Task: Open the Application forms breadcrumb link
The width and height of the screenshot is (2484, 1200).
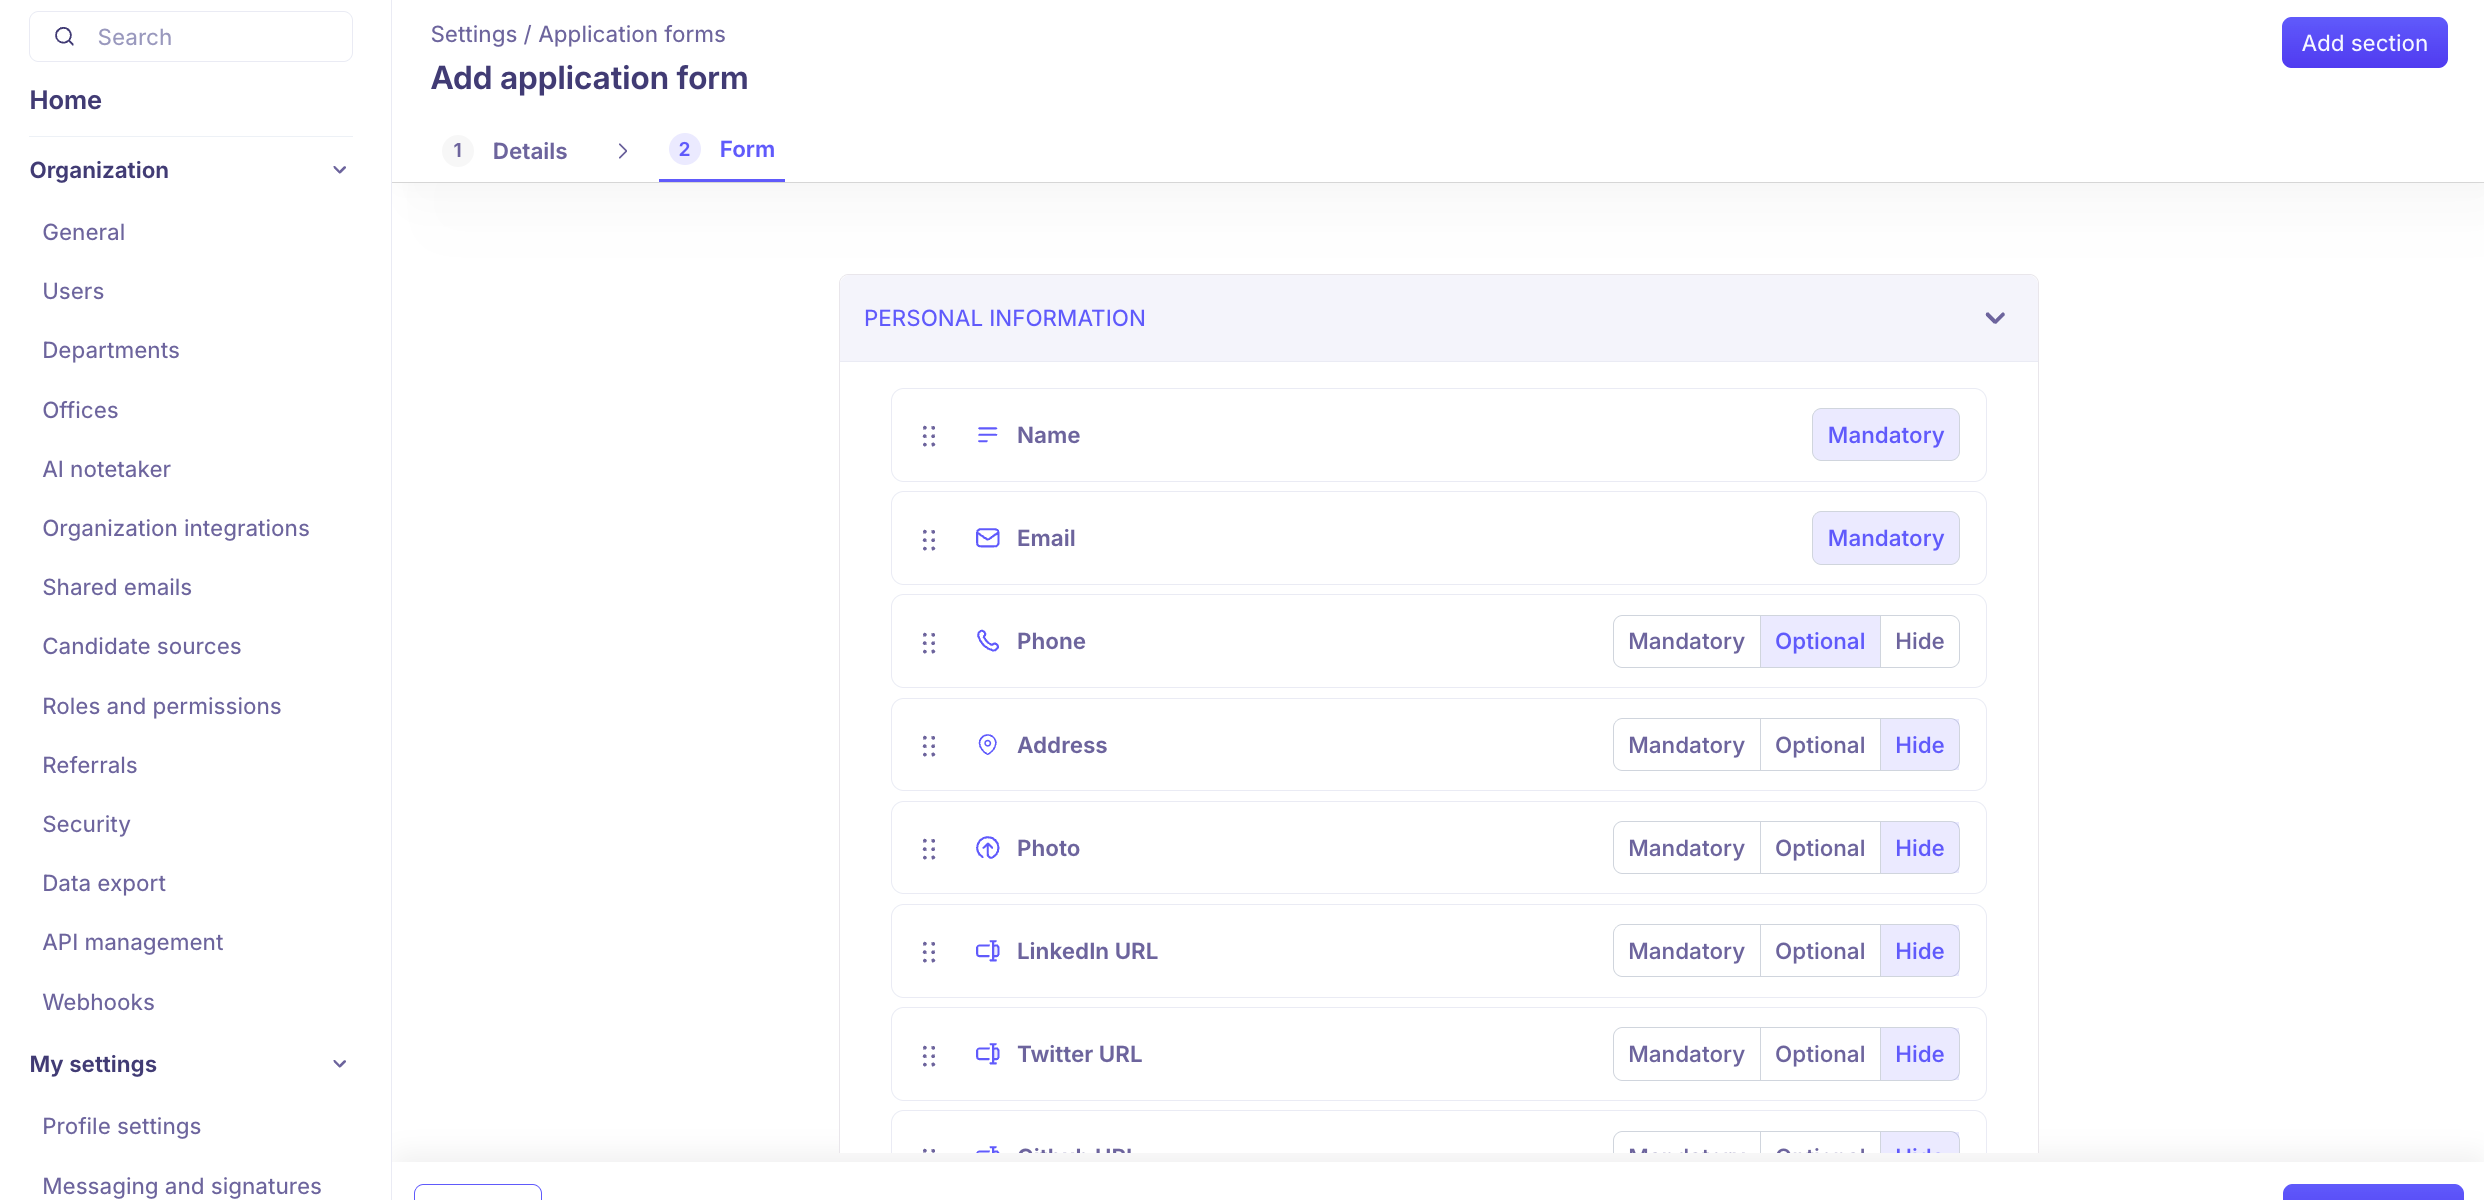Action: [x=632, y=34]
